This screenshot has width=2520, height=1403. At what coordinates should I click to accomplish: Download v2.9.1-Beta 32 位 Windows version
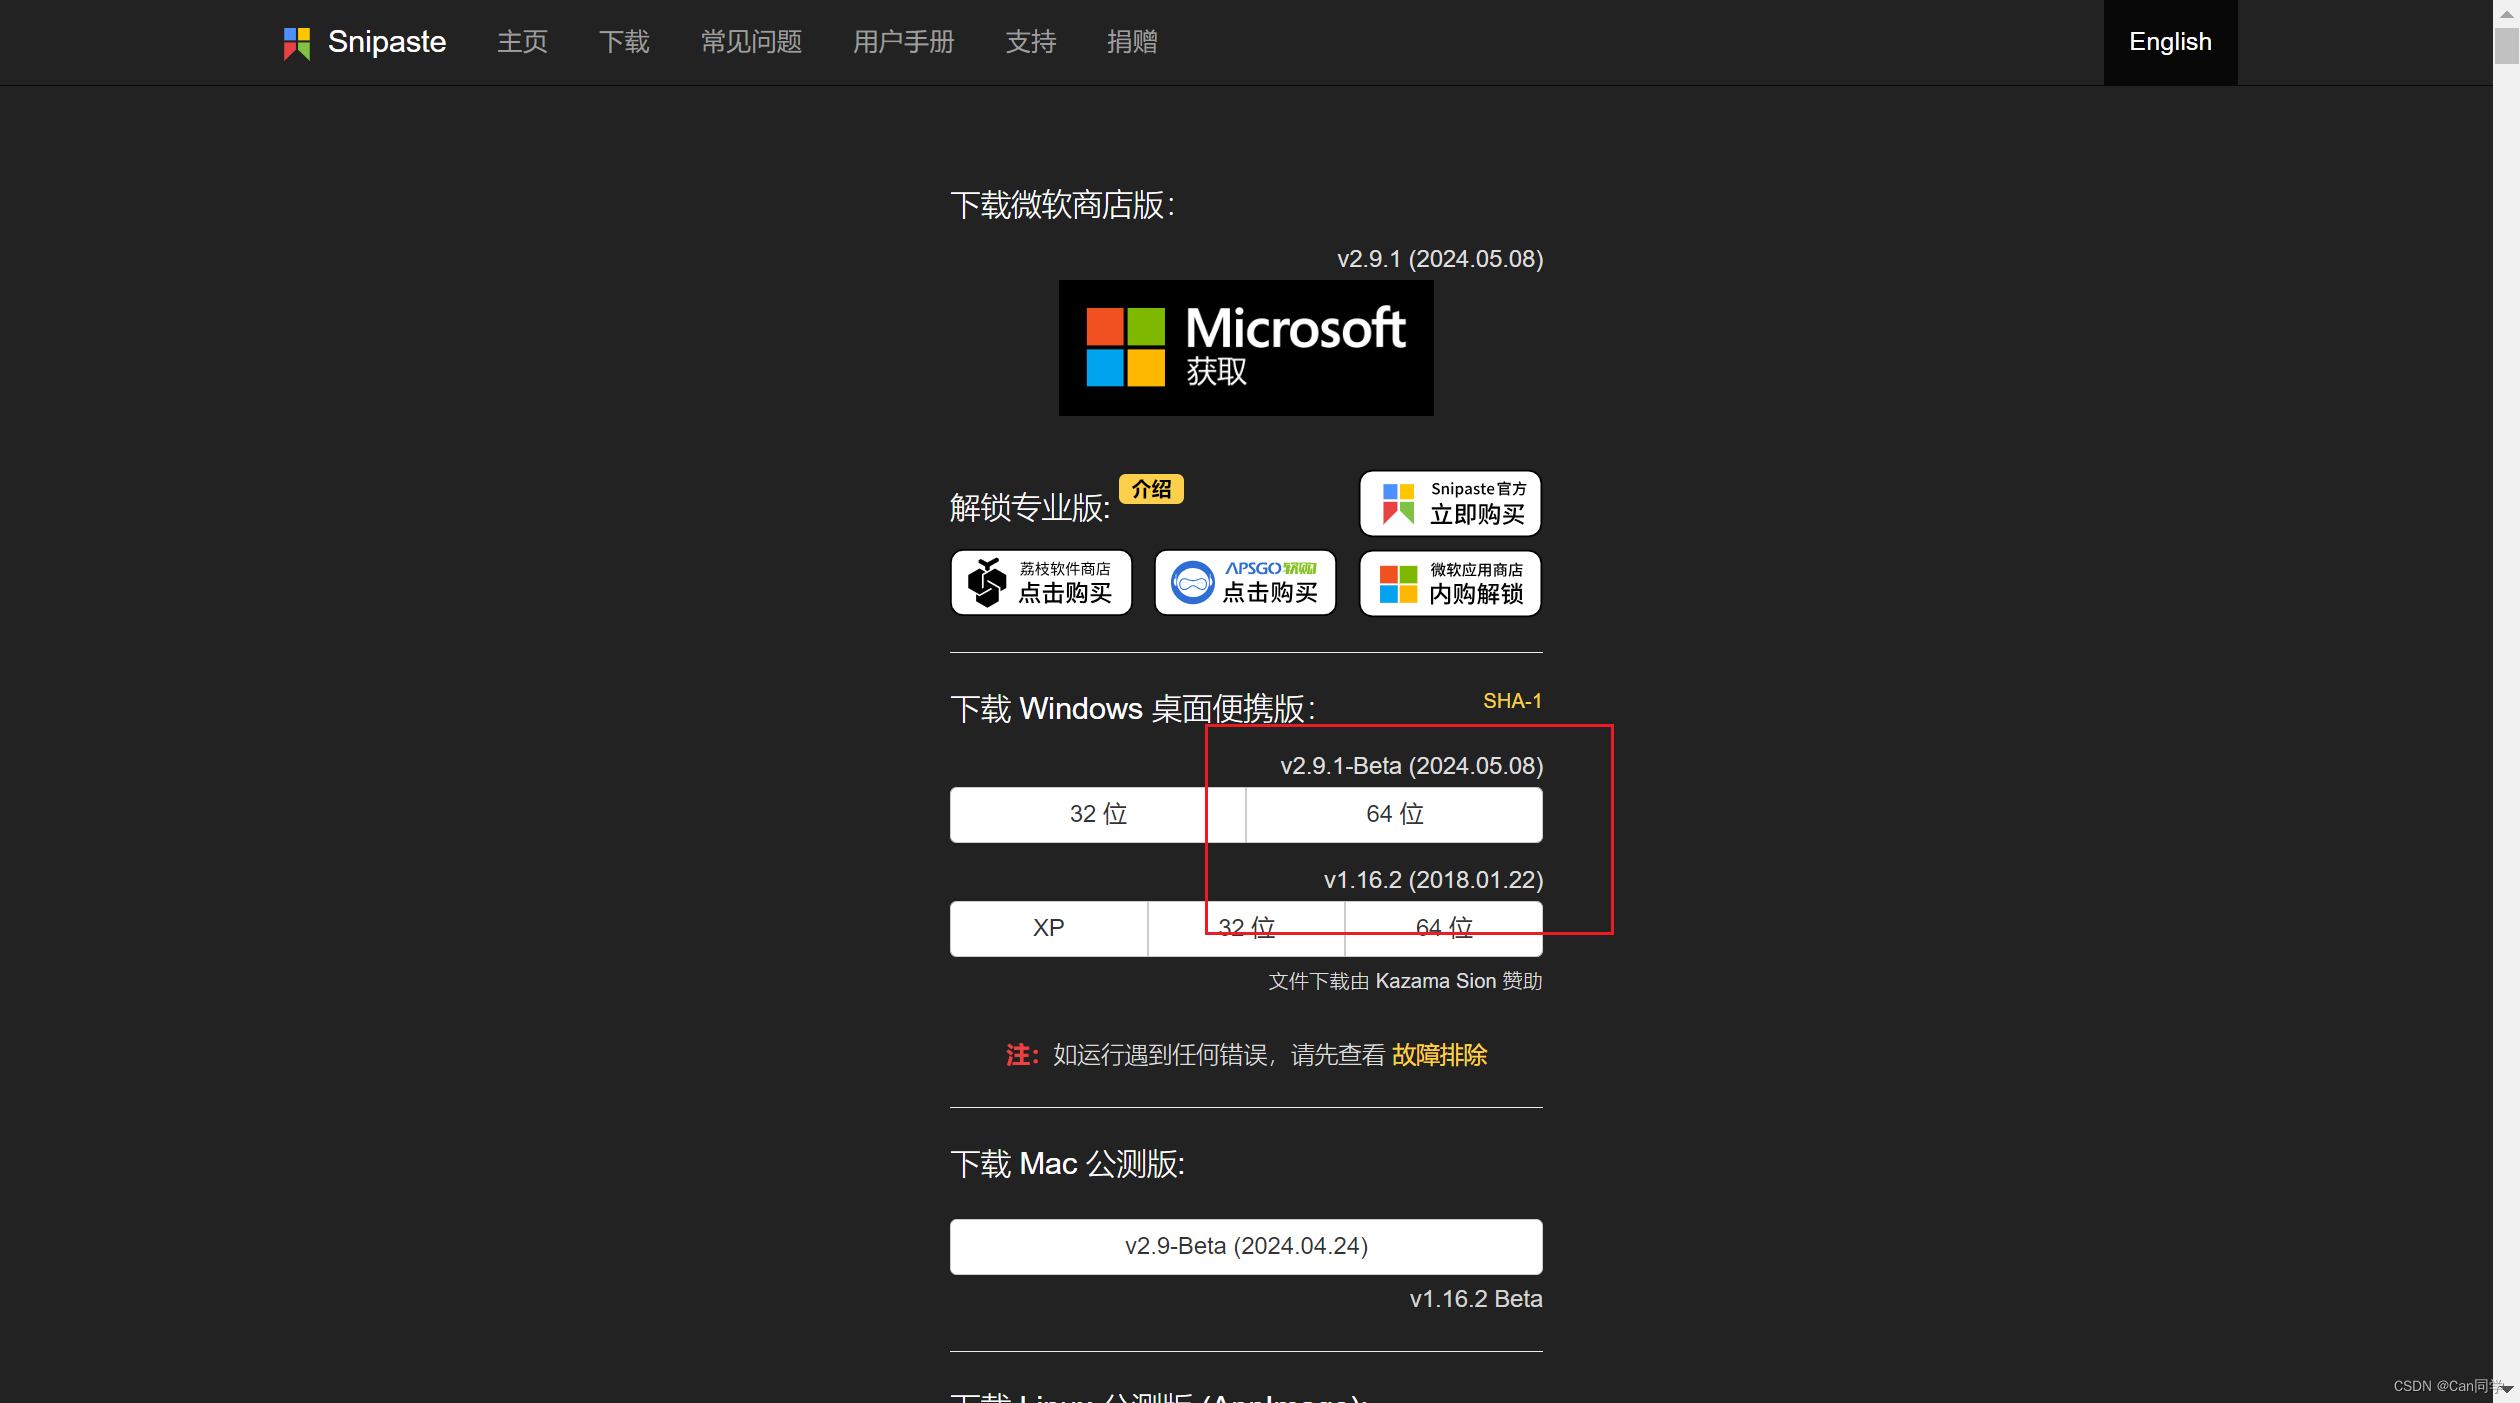1097,814
